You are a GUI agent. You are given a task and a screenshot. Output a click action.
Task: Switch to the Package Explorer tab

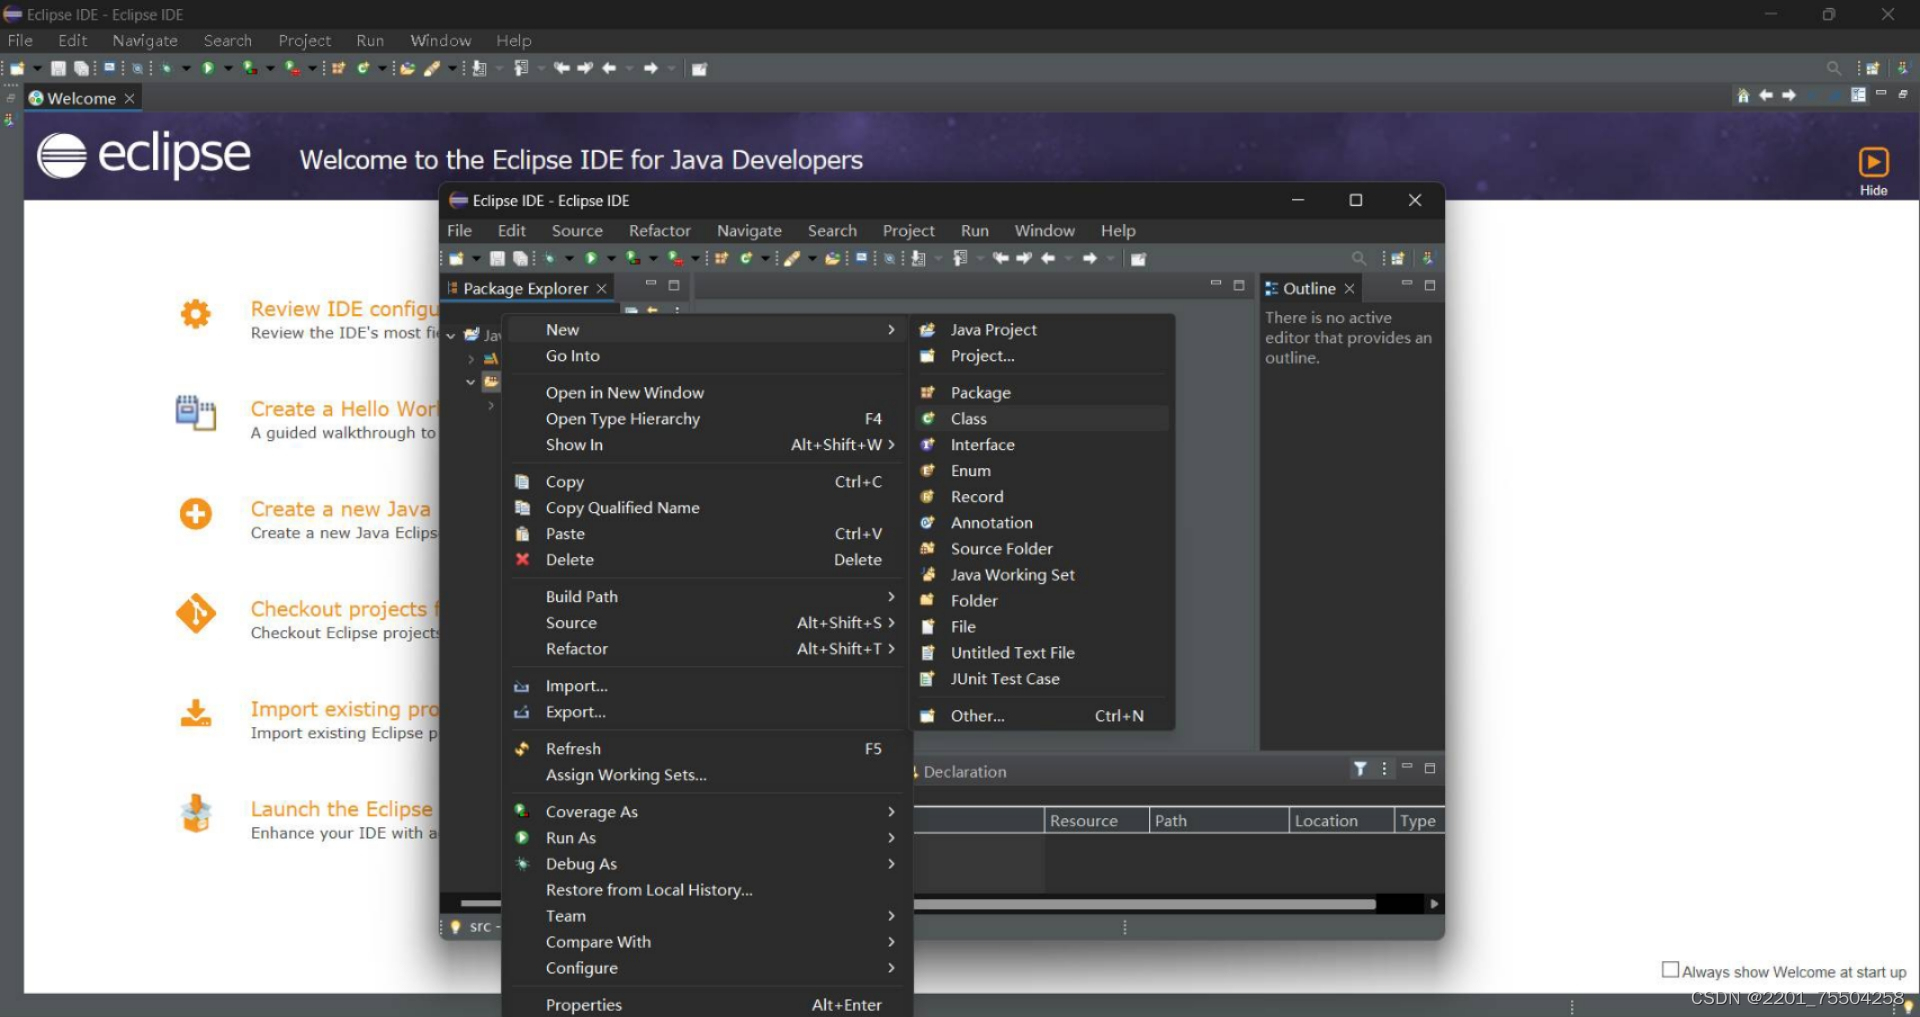click(x=525, y=288)
